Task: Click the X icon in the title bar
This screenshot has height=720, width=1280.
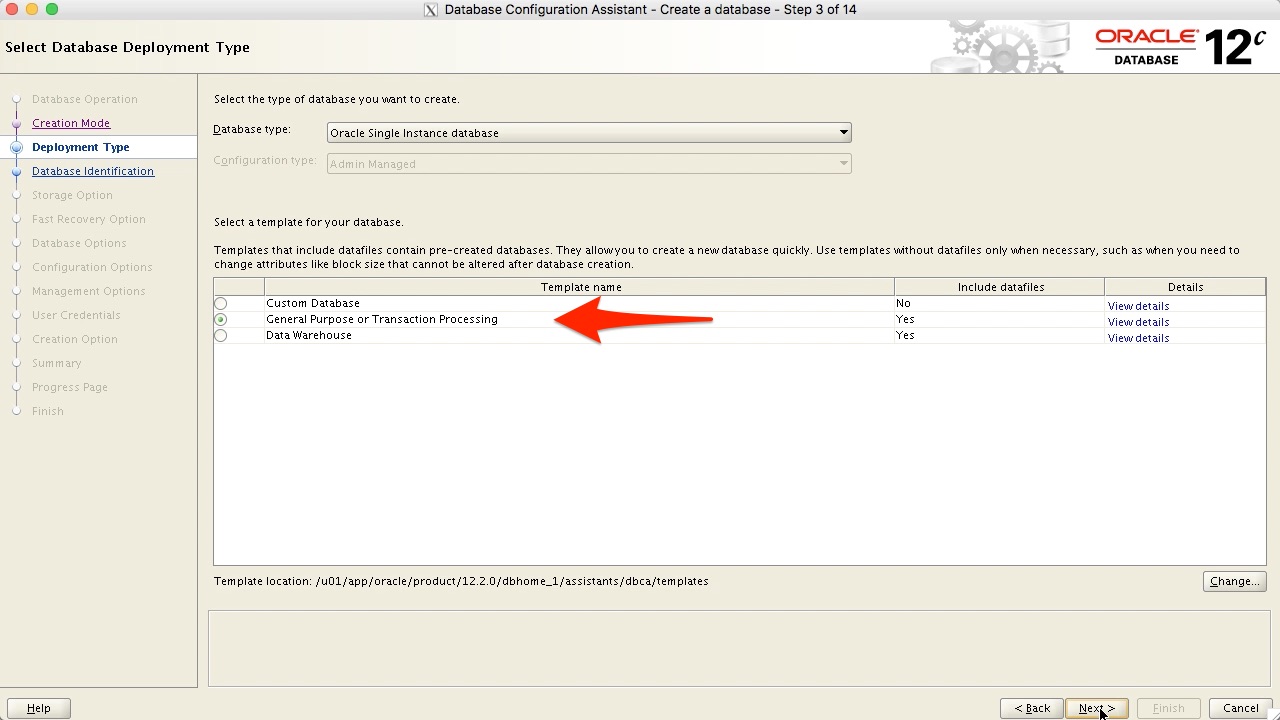Action: coord(430,10)
